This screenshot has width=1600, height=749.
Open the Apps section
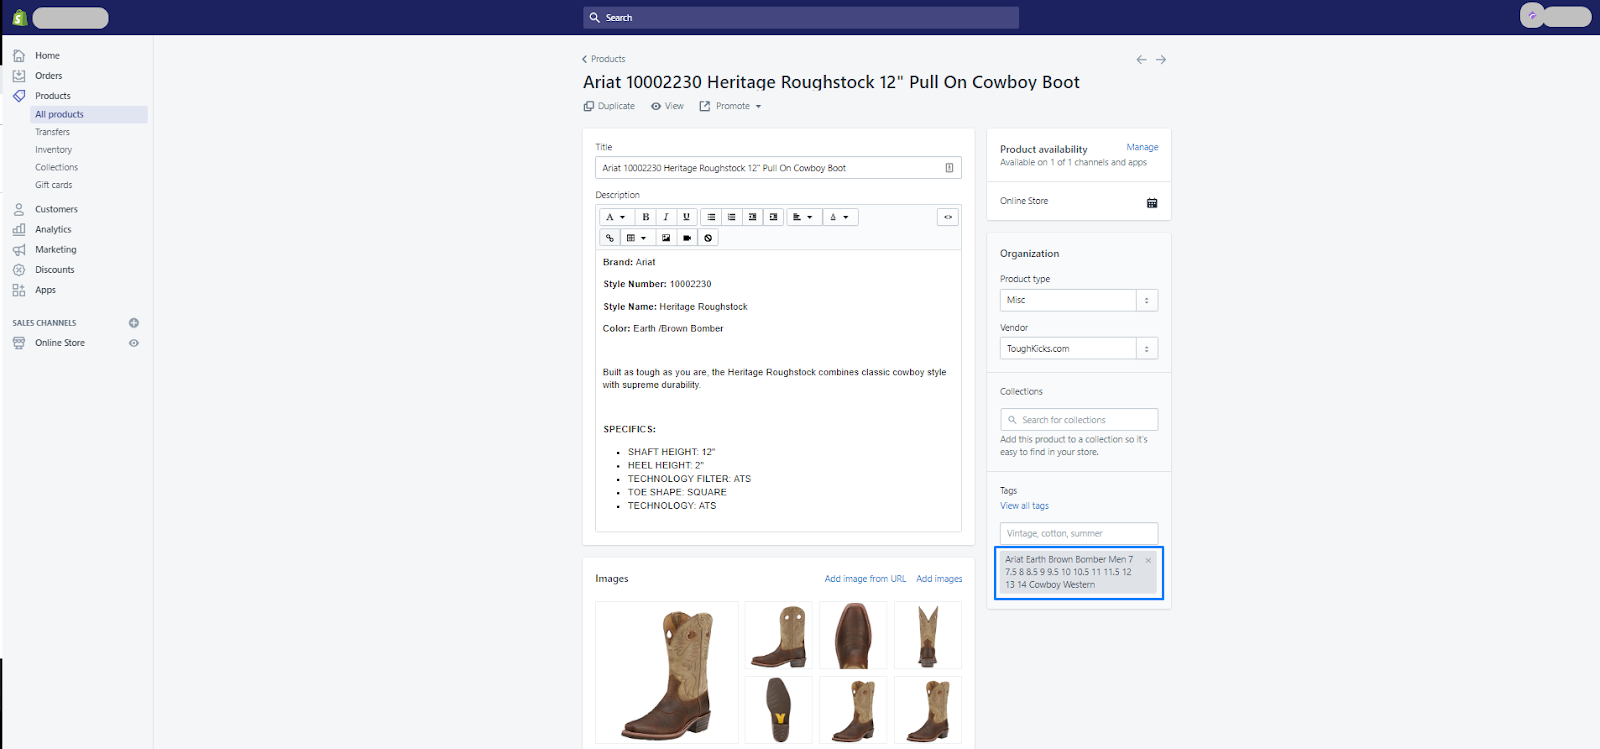[x=45, y=290]
